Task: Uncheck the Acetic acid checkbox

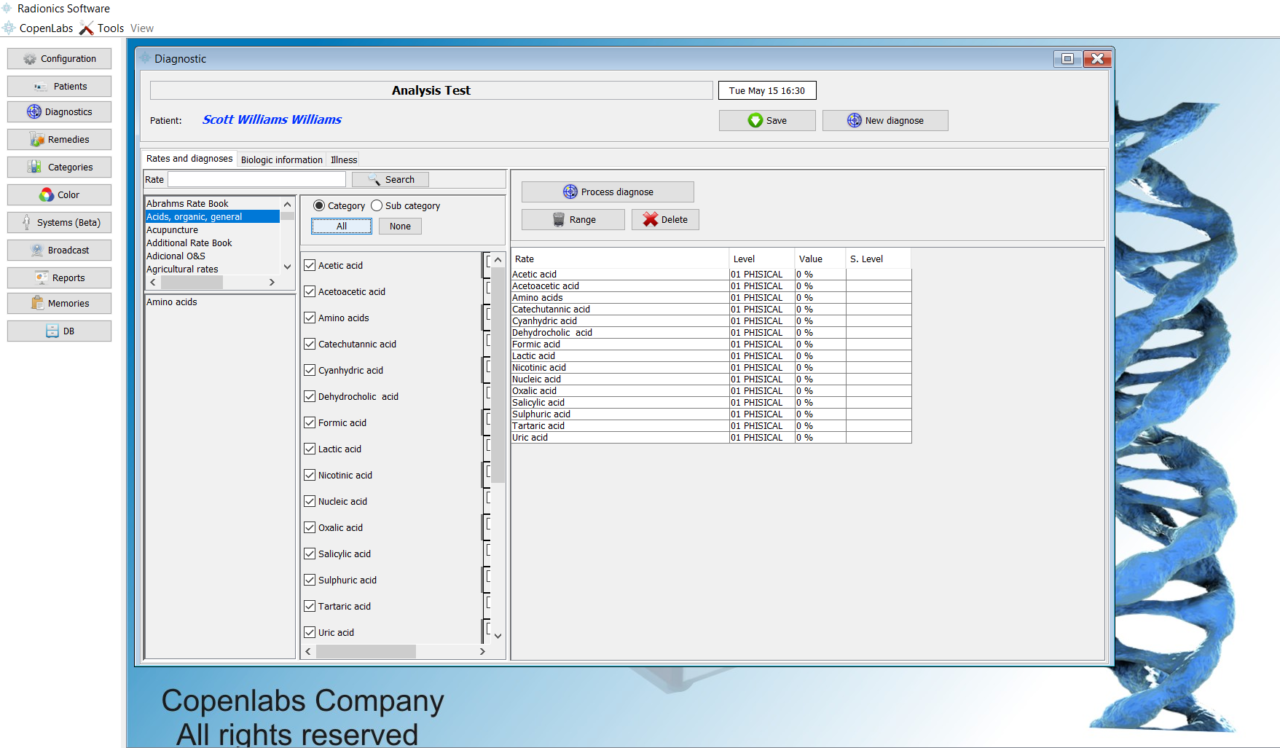Action: [310, 266]
